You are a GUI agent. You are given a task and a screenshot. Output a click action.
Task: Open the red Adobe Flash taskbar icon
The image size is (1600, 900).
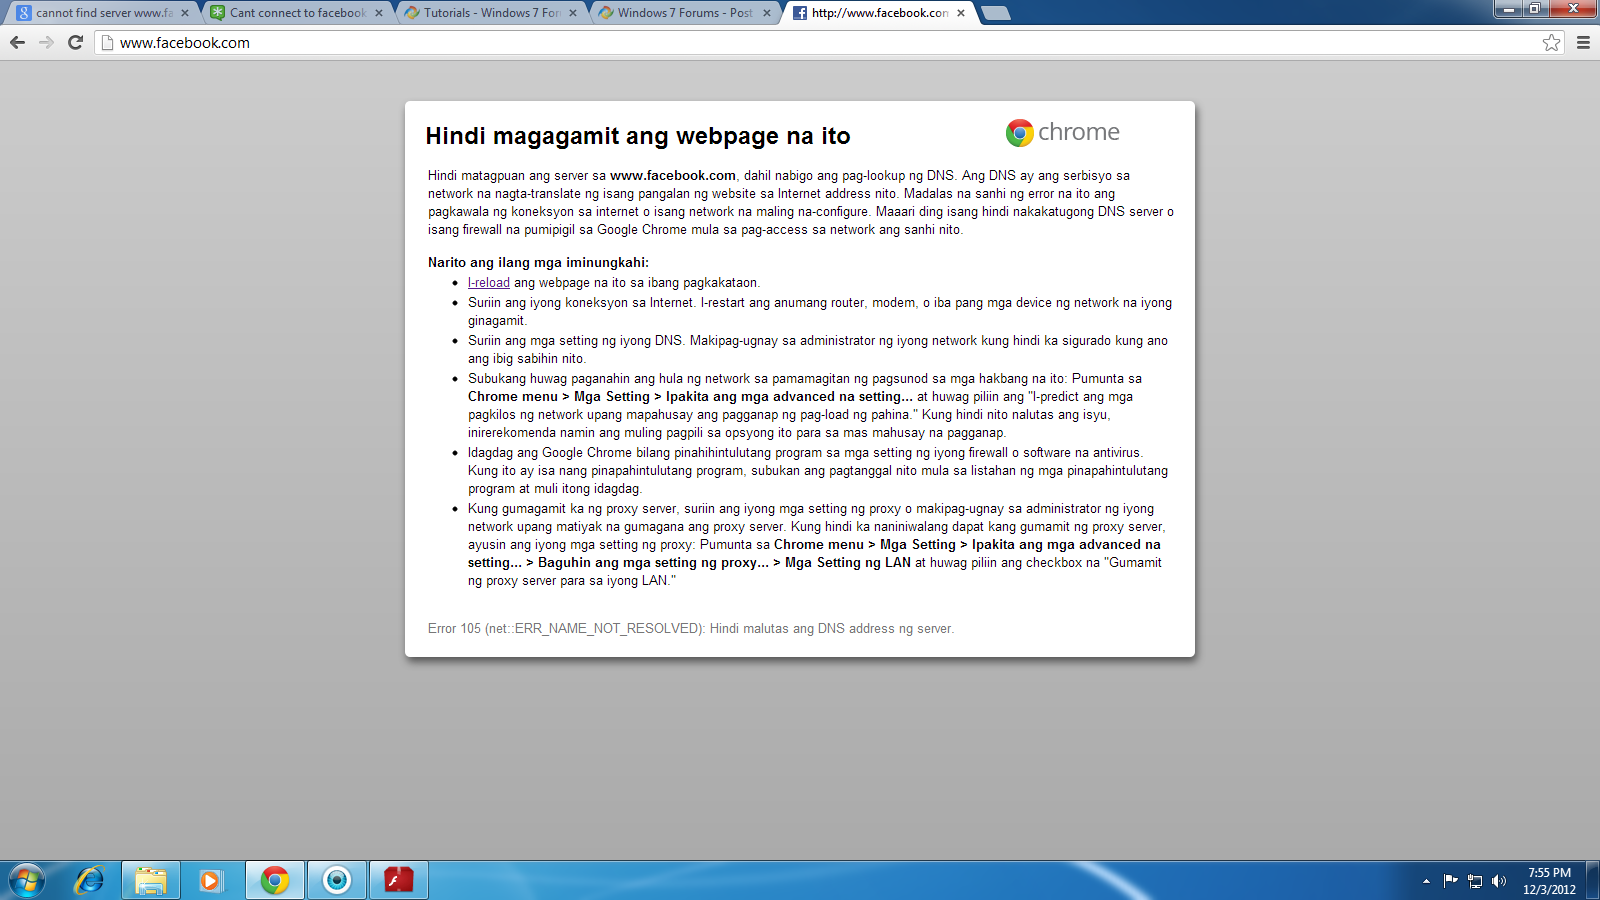(x=399, y=881)
